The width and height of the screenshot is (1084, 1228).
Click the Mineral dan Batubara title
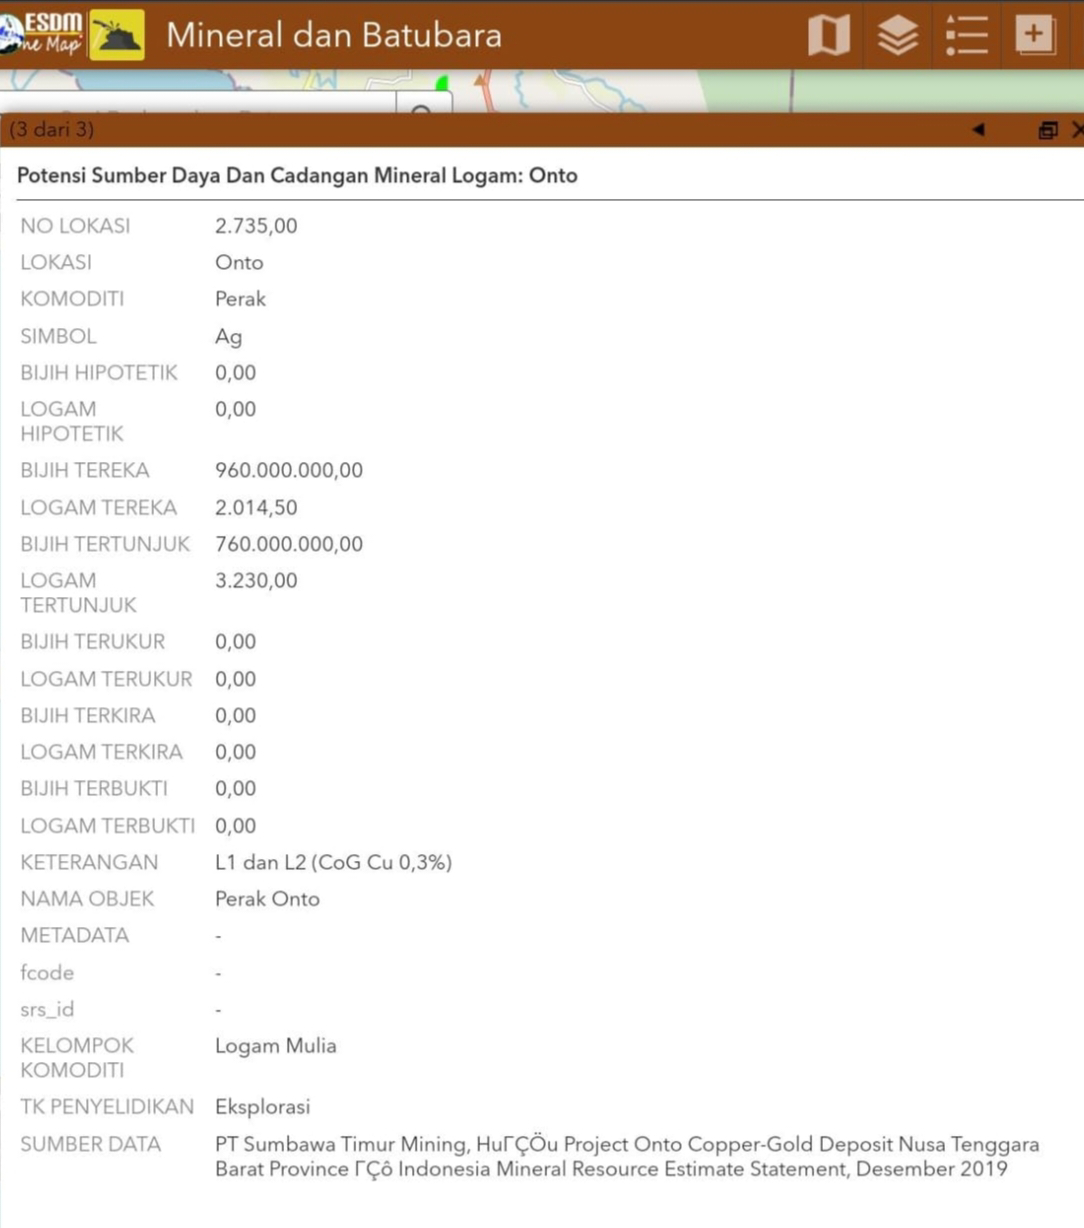click(x=334, y=35)
